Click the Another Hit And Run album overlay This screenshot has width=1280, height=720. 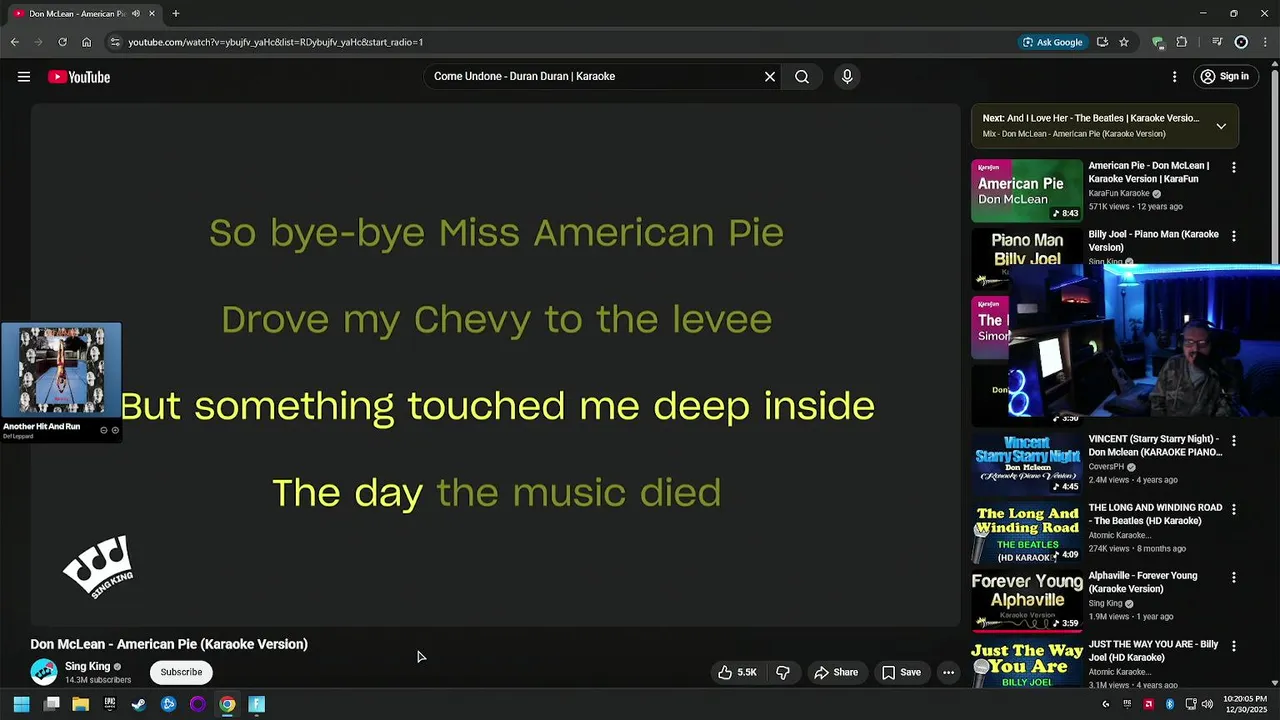[61, 382]
